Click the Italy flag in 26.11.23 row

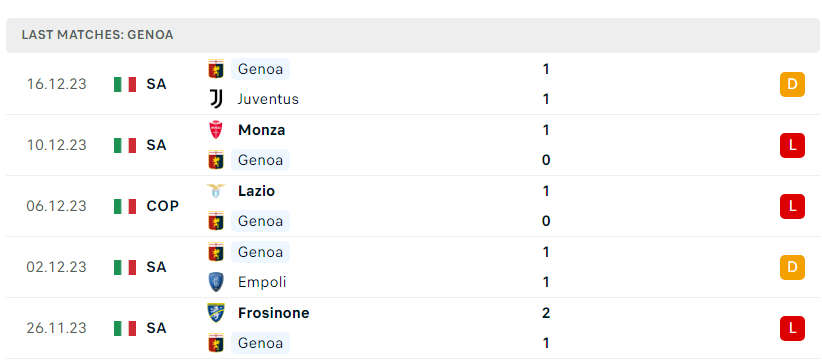point(125,328)
